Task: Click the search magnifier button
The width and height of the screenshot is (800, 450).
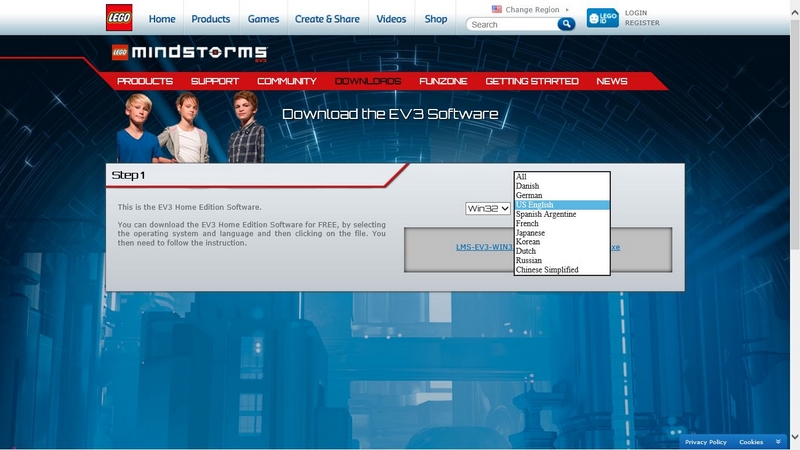Action: pyautogui.click(x=566, y=24)
